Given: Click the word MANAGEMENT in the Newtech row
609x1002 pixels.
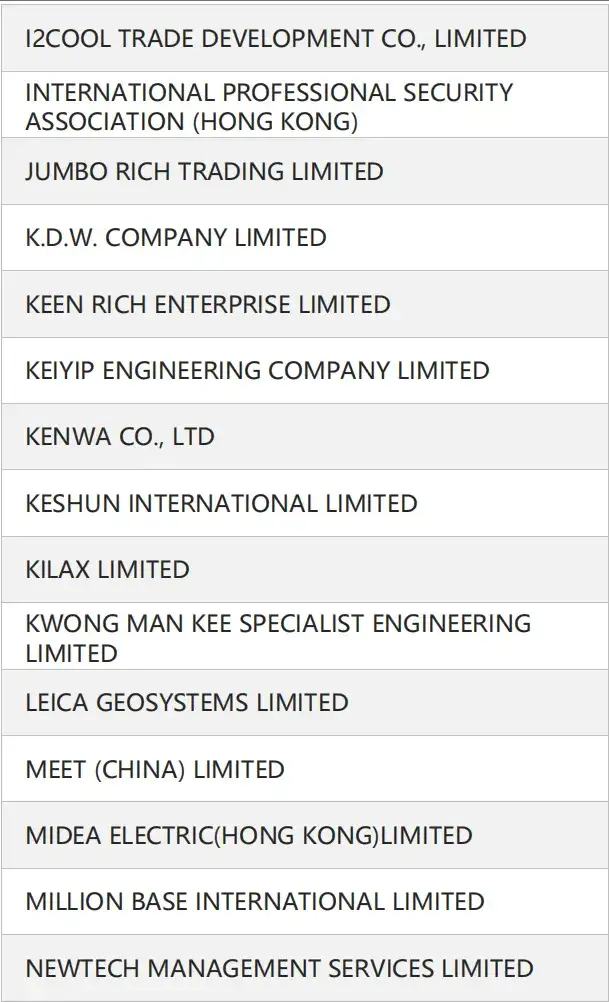Looking at the screenshot, I should click(234, 968).
